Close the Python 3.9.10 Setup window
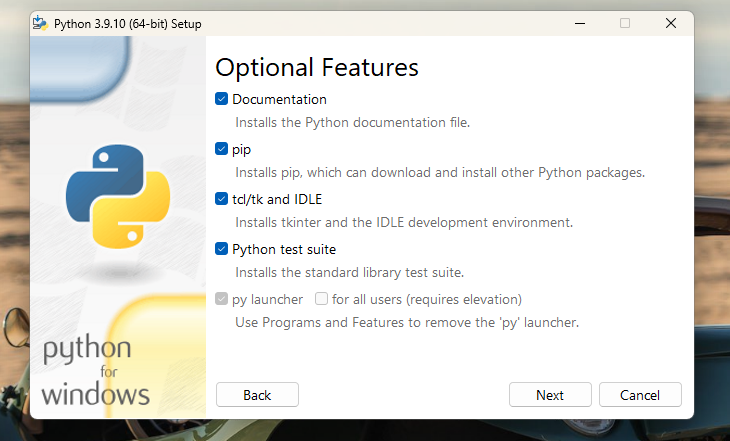 pos(671,23)
